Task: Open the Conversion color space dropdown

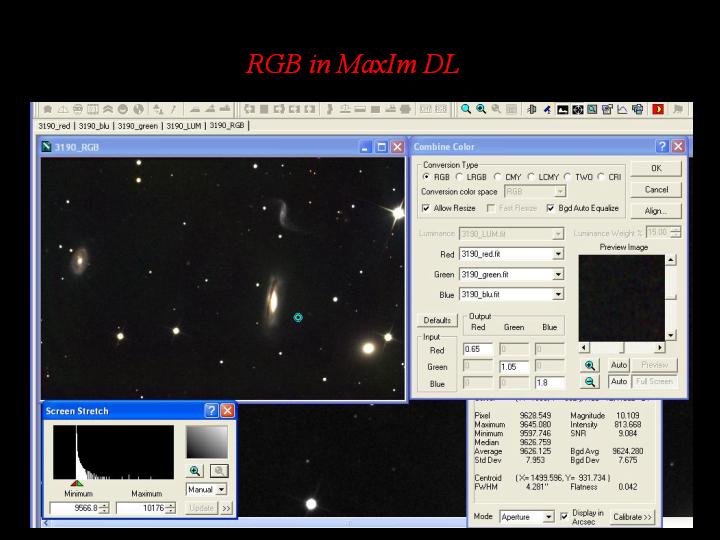Action: coord(560,191)
